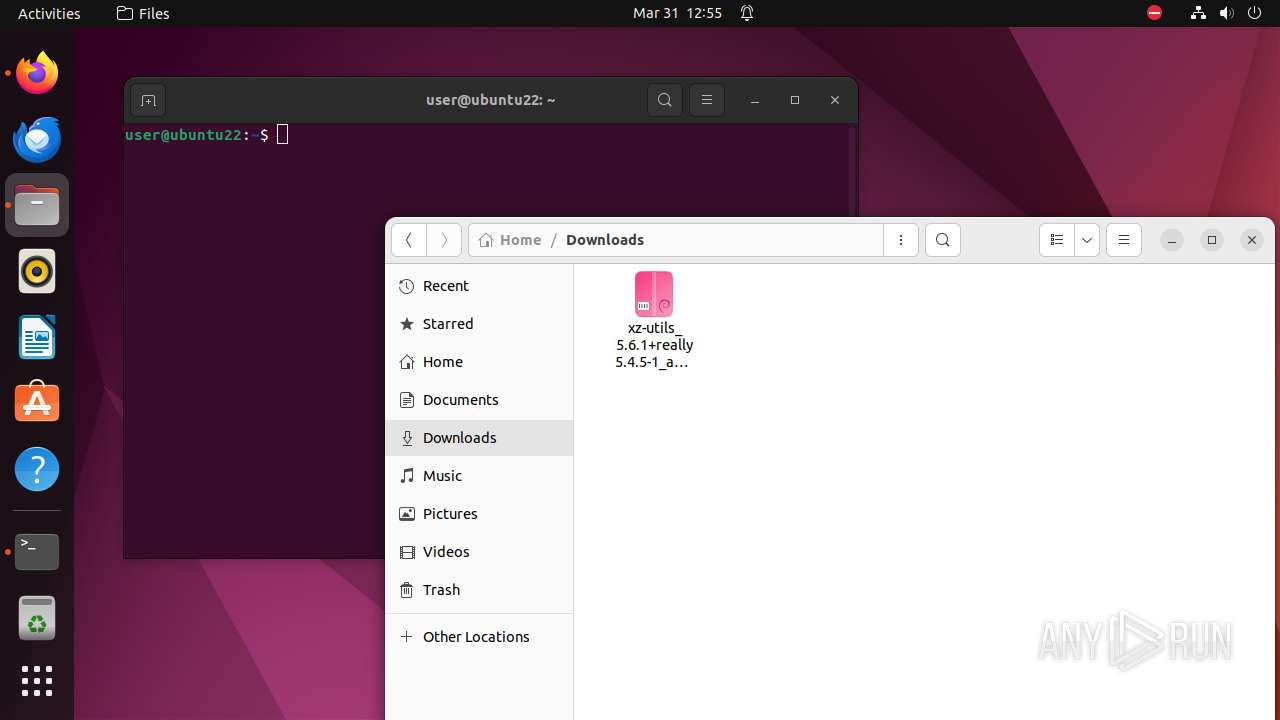This screenshot has height=720, width=1280.
Task: Launch Thunderbird mail from the dock
Action: [x=37, y=139]
